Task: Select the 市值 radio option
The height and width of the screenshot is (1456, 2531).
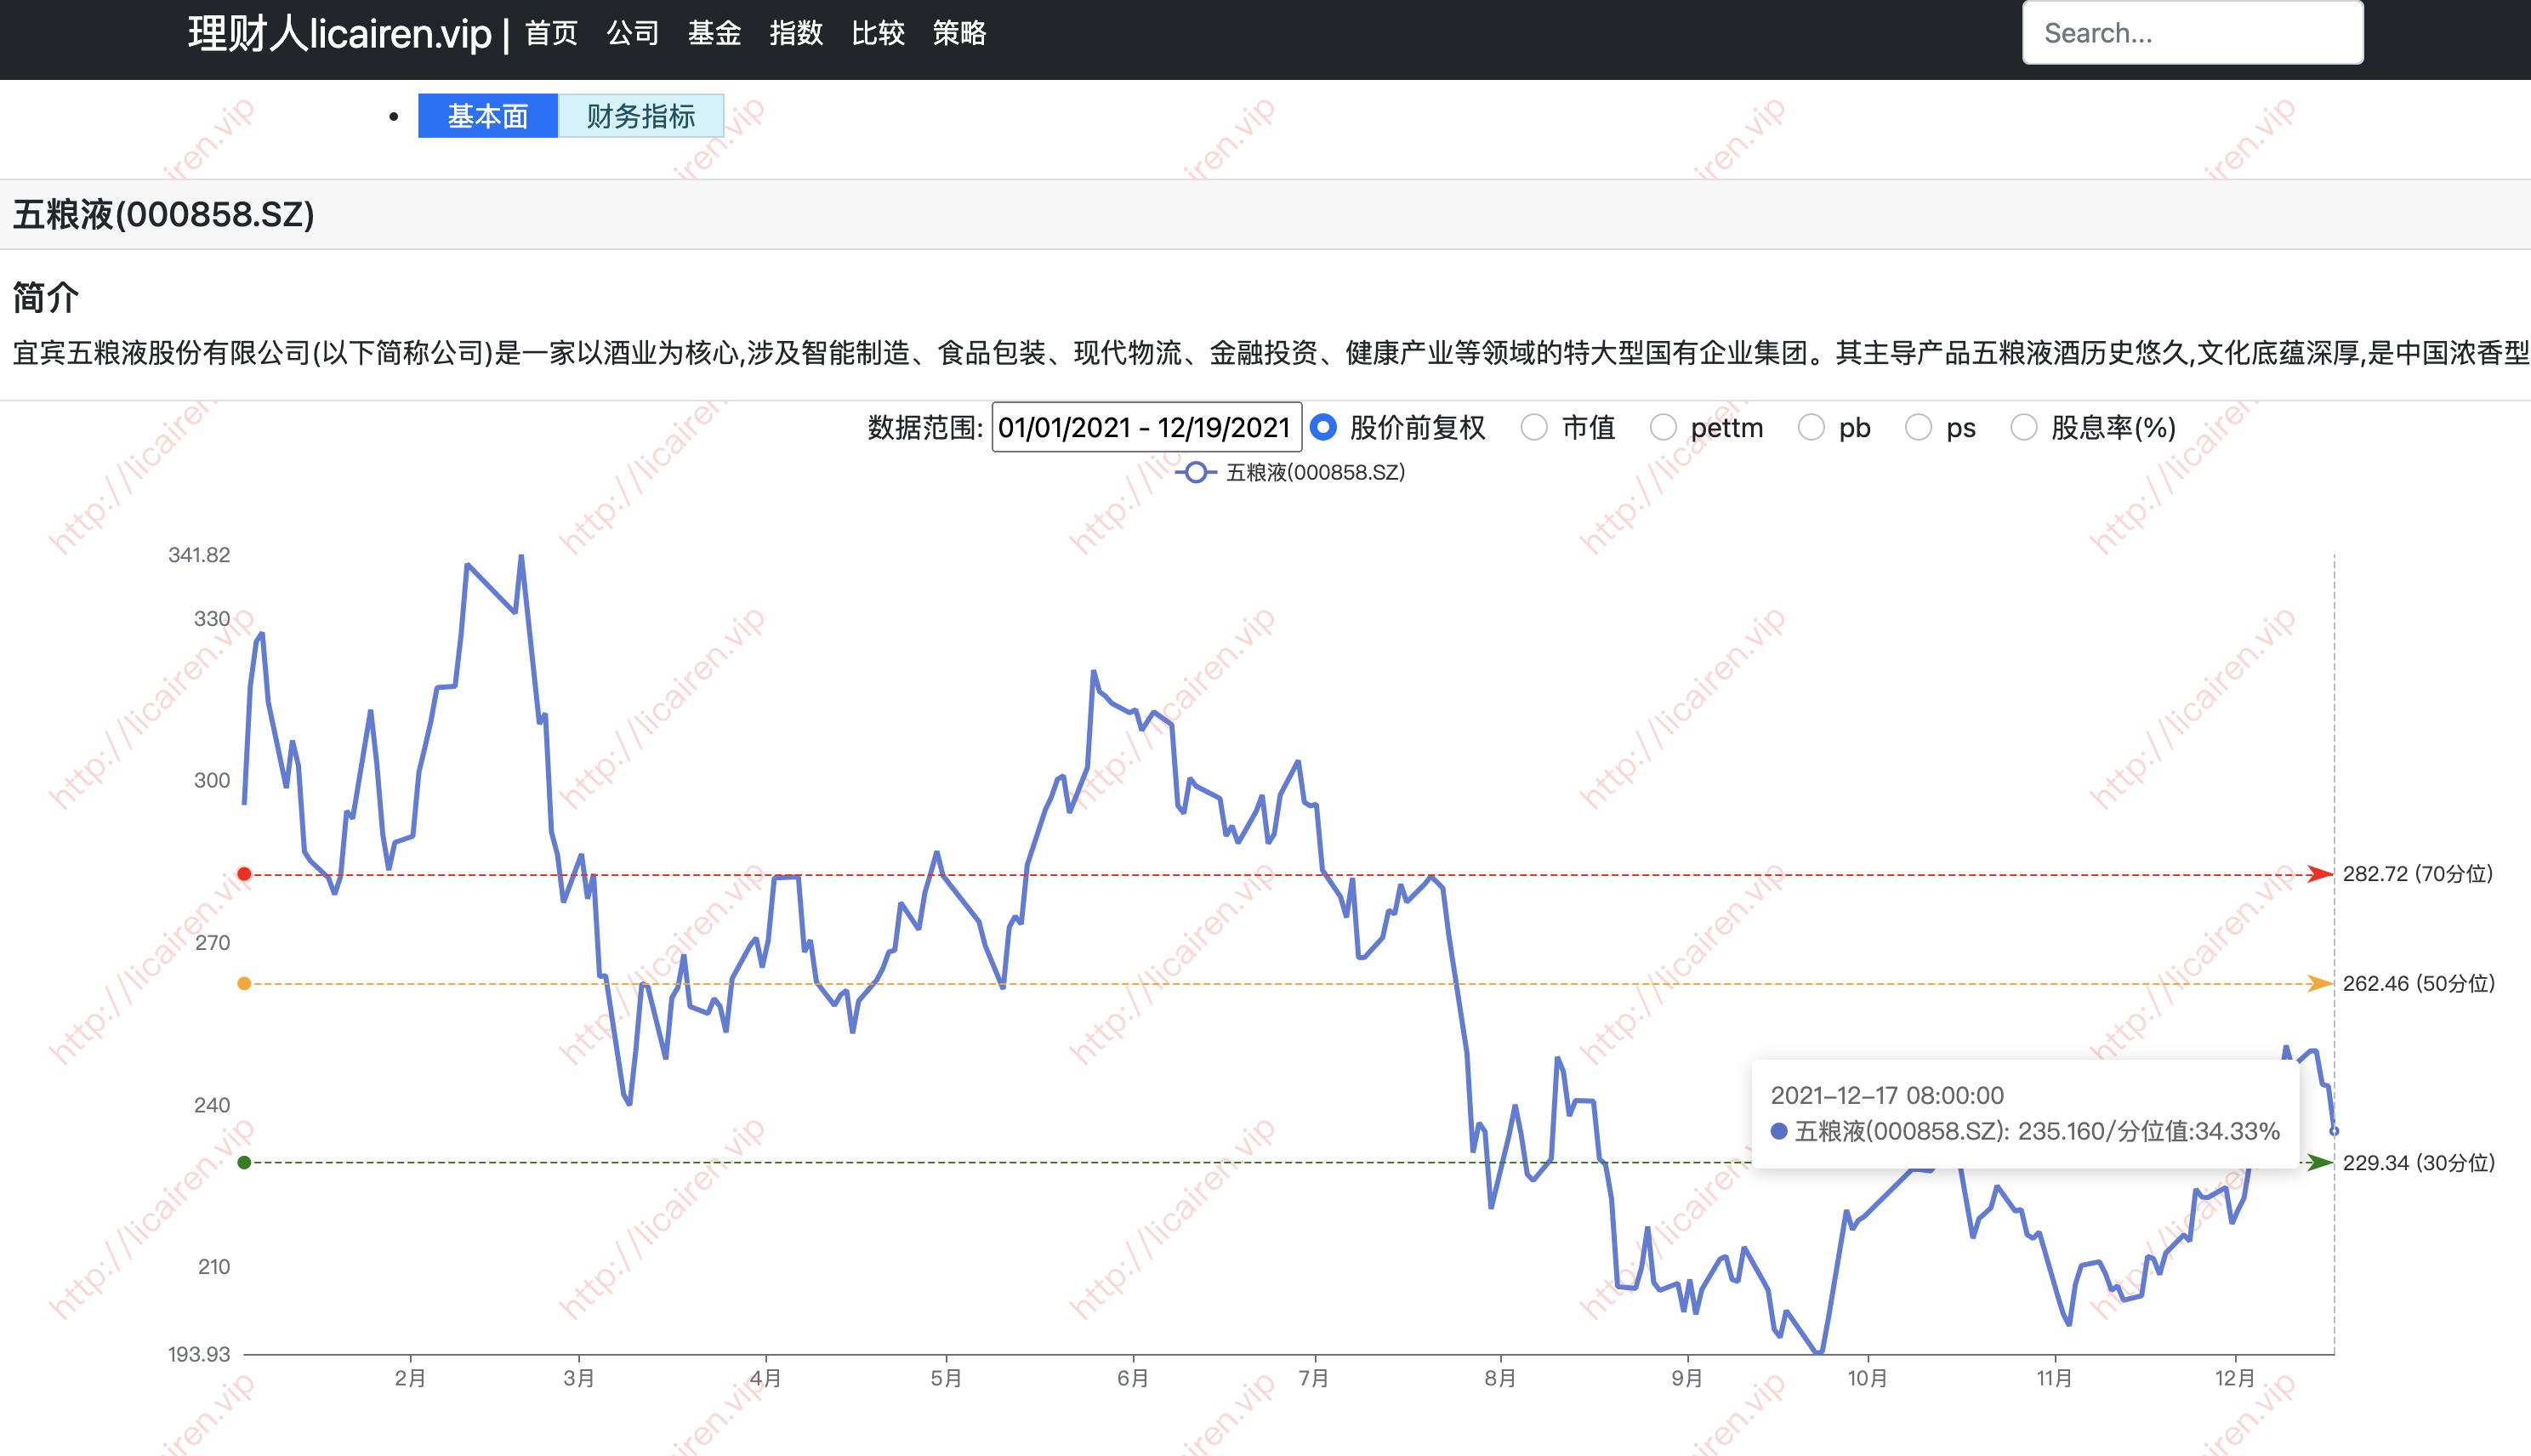Action: (x=1533, y=428)
